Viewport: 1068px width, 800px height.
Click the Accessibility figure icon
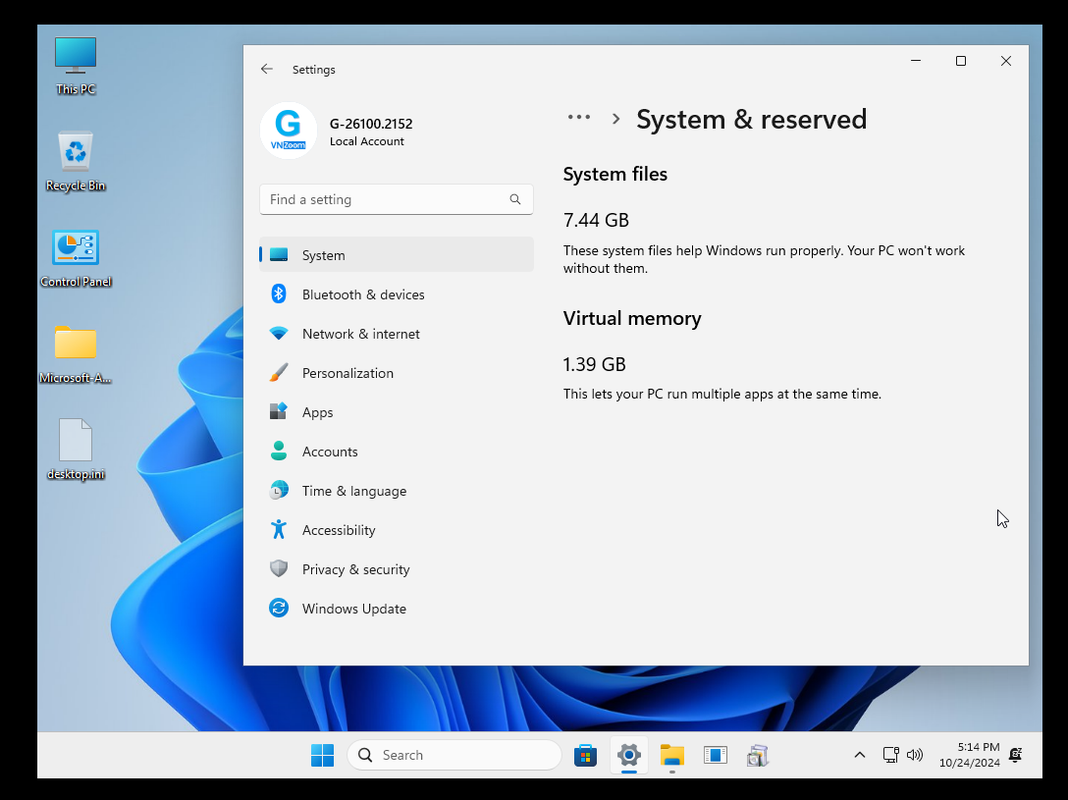279,529
